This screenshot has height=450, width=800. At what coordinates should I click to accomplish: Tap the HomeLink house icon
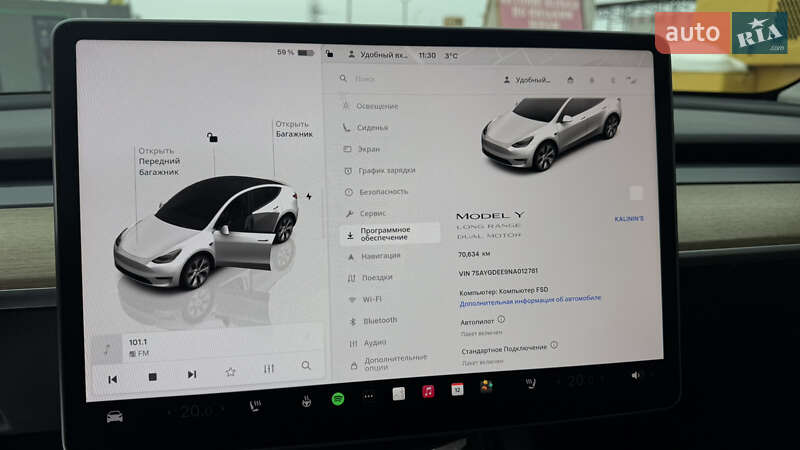pyautogui.click(x=570, y=80)
